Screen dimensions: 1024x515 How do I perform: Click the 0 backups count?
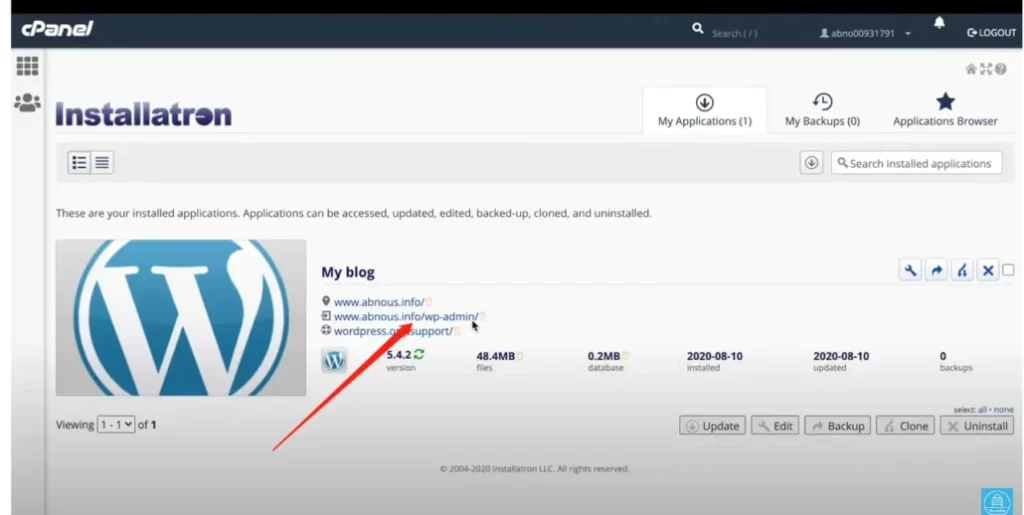coord(943,356)
